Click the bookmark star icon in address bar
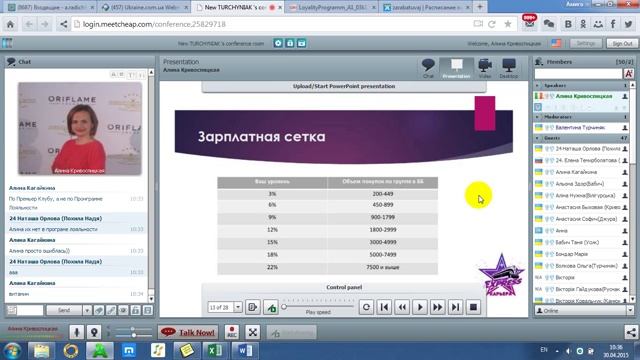The height and width of the screenshot is (360, 640). pos(508,24)
